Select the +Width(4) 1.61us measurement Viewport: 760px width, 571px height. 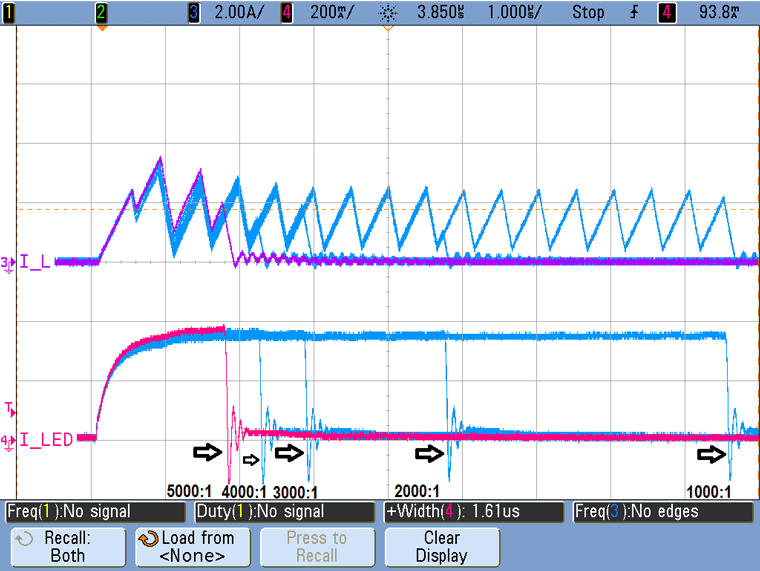pos(474,512)
